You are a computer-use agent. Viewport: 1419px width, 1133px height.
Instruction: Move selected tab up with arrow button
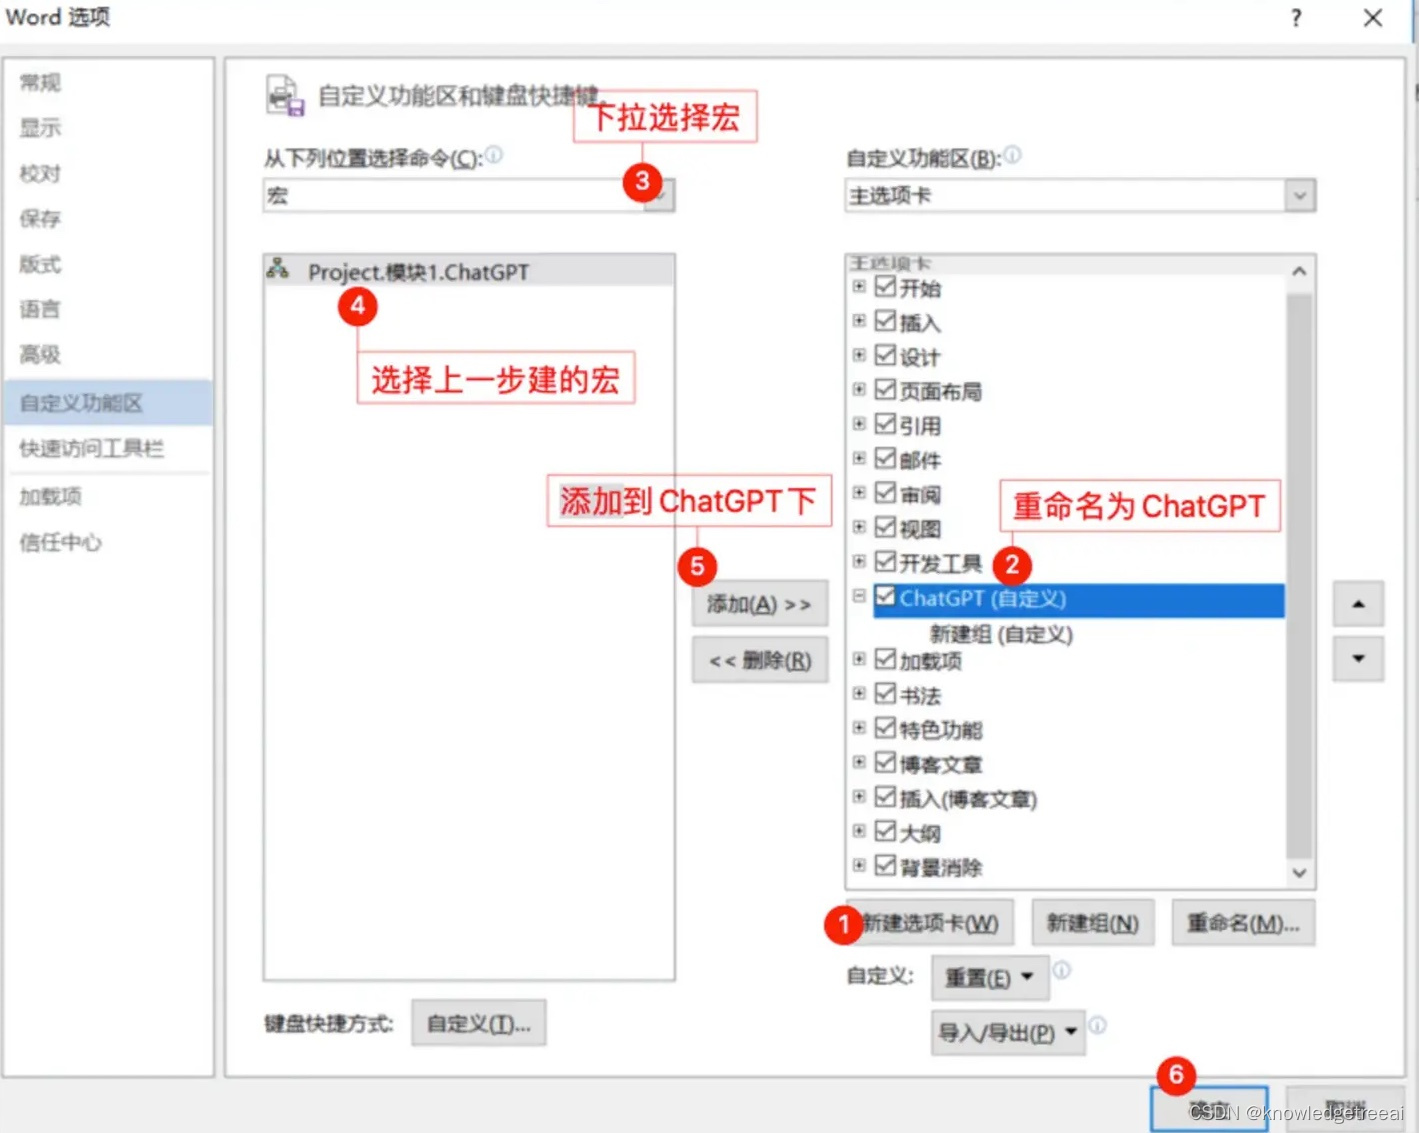[1358, 604]
